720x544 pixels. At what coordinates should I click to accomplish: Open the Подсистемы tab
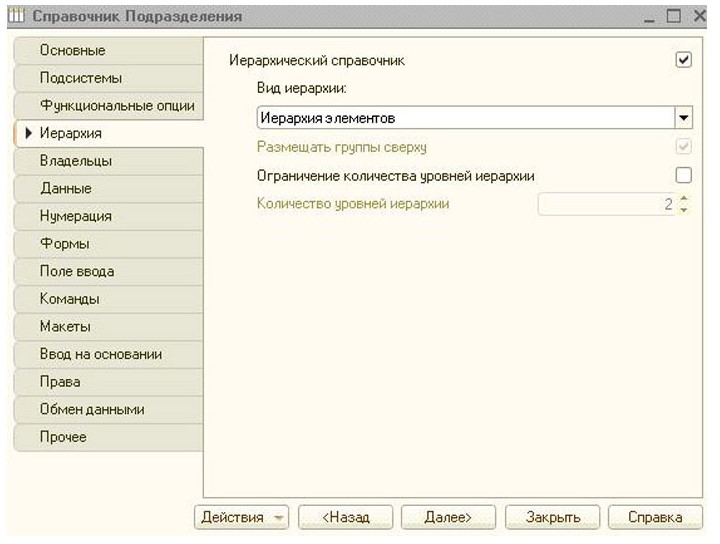tap(81, 78)
